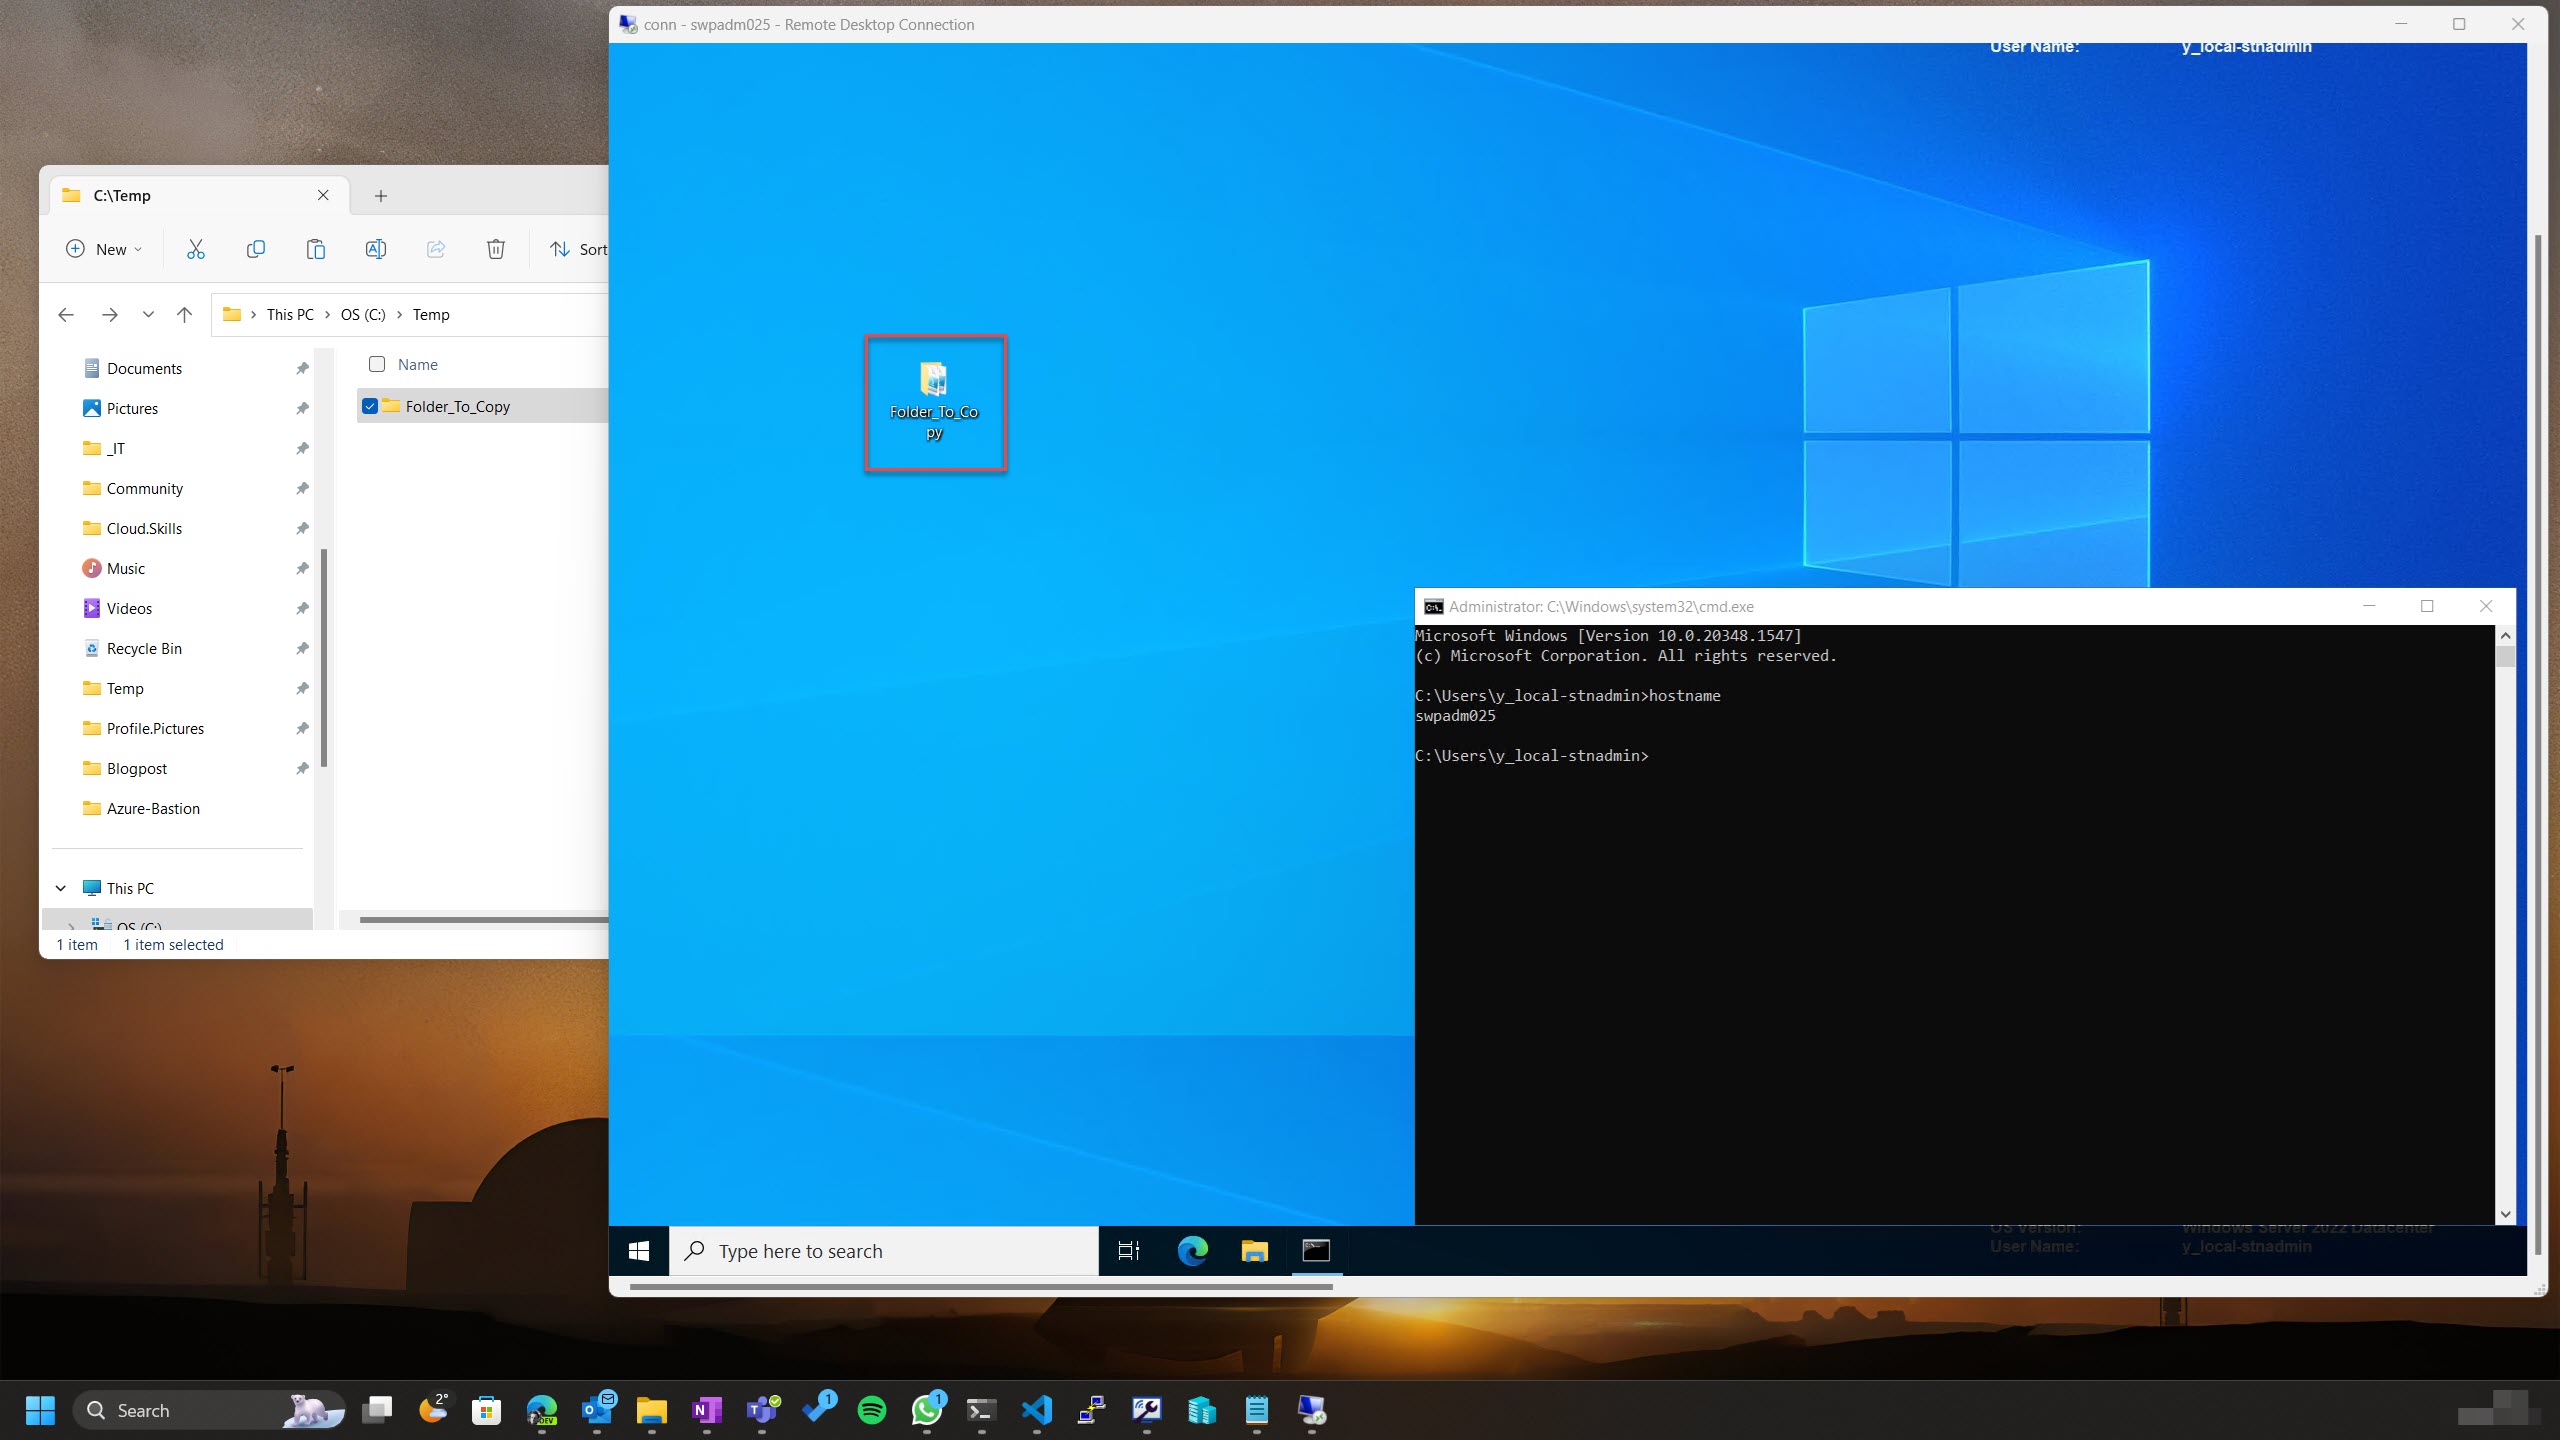Click the Share icon in File Explorer toolbar
The height and width of the screenshot is (1440, 2560).
coord(436,249)
